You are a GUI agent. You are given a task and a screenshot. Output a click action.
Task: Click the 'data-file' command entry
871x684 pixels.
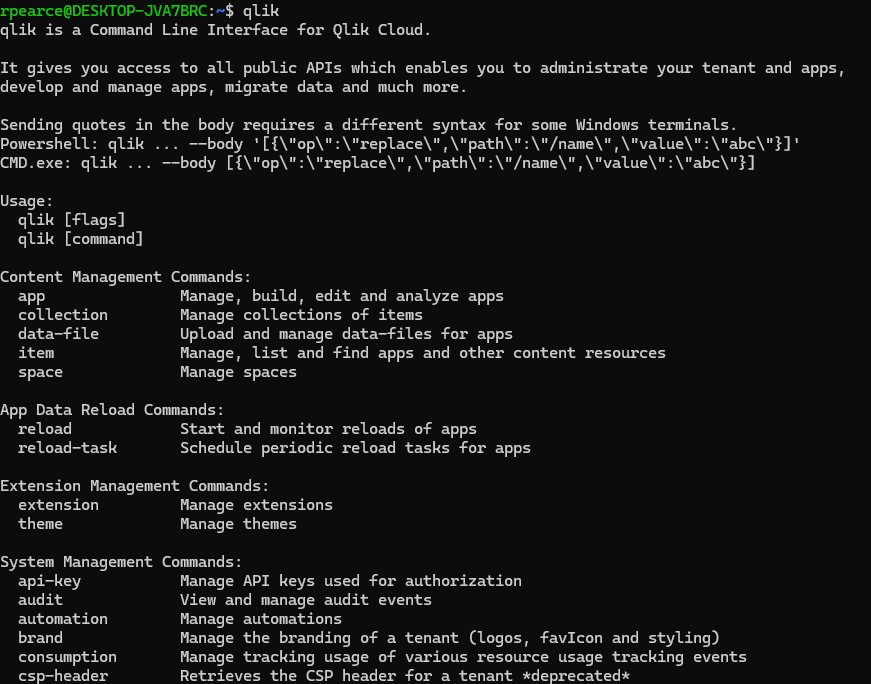click(x=58, y=334)
